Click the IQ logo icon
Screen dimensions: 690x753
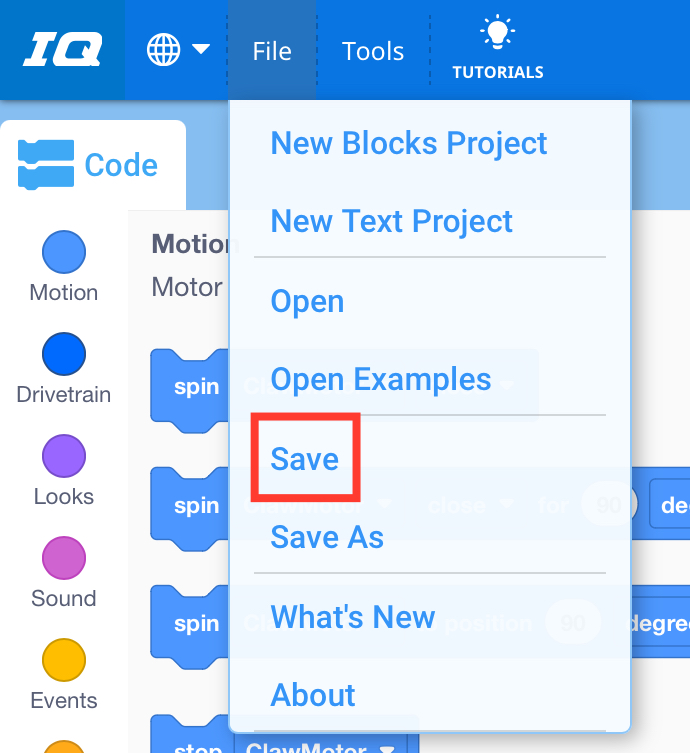pos(62,50)
